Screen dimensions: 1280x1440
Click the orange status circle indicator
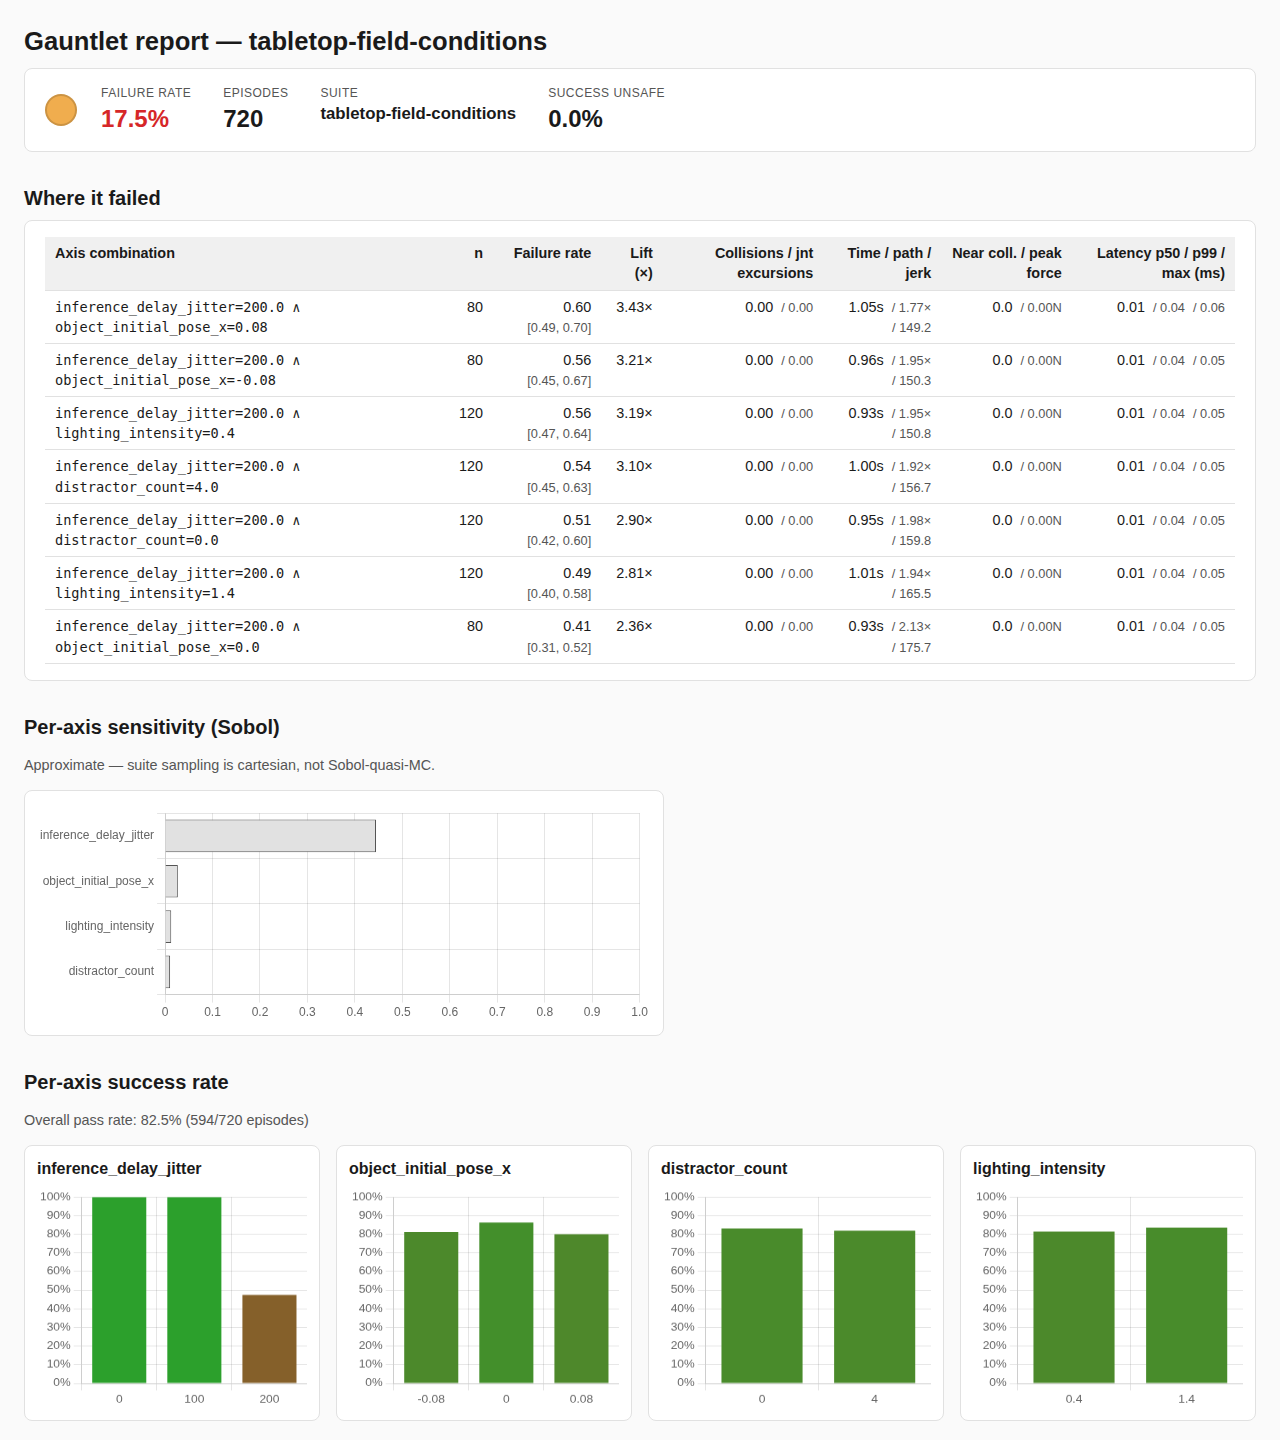61,110
